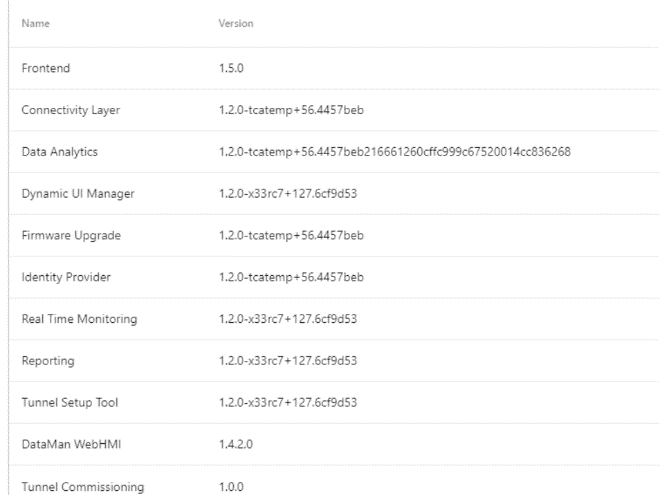The height and width of the screenshot is (495, 660).
Task: Select the Dynamic UI Manager entry
Action: tap(77, 193)
